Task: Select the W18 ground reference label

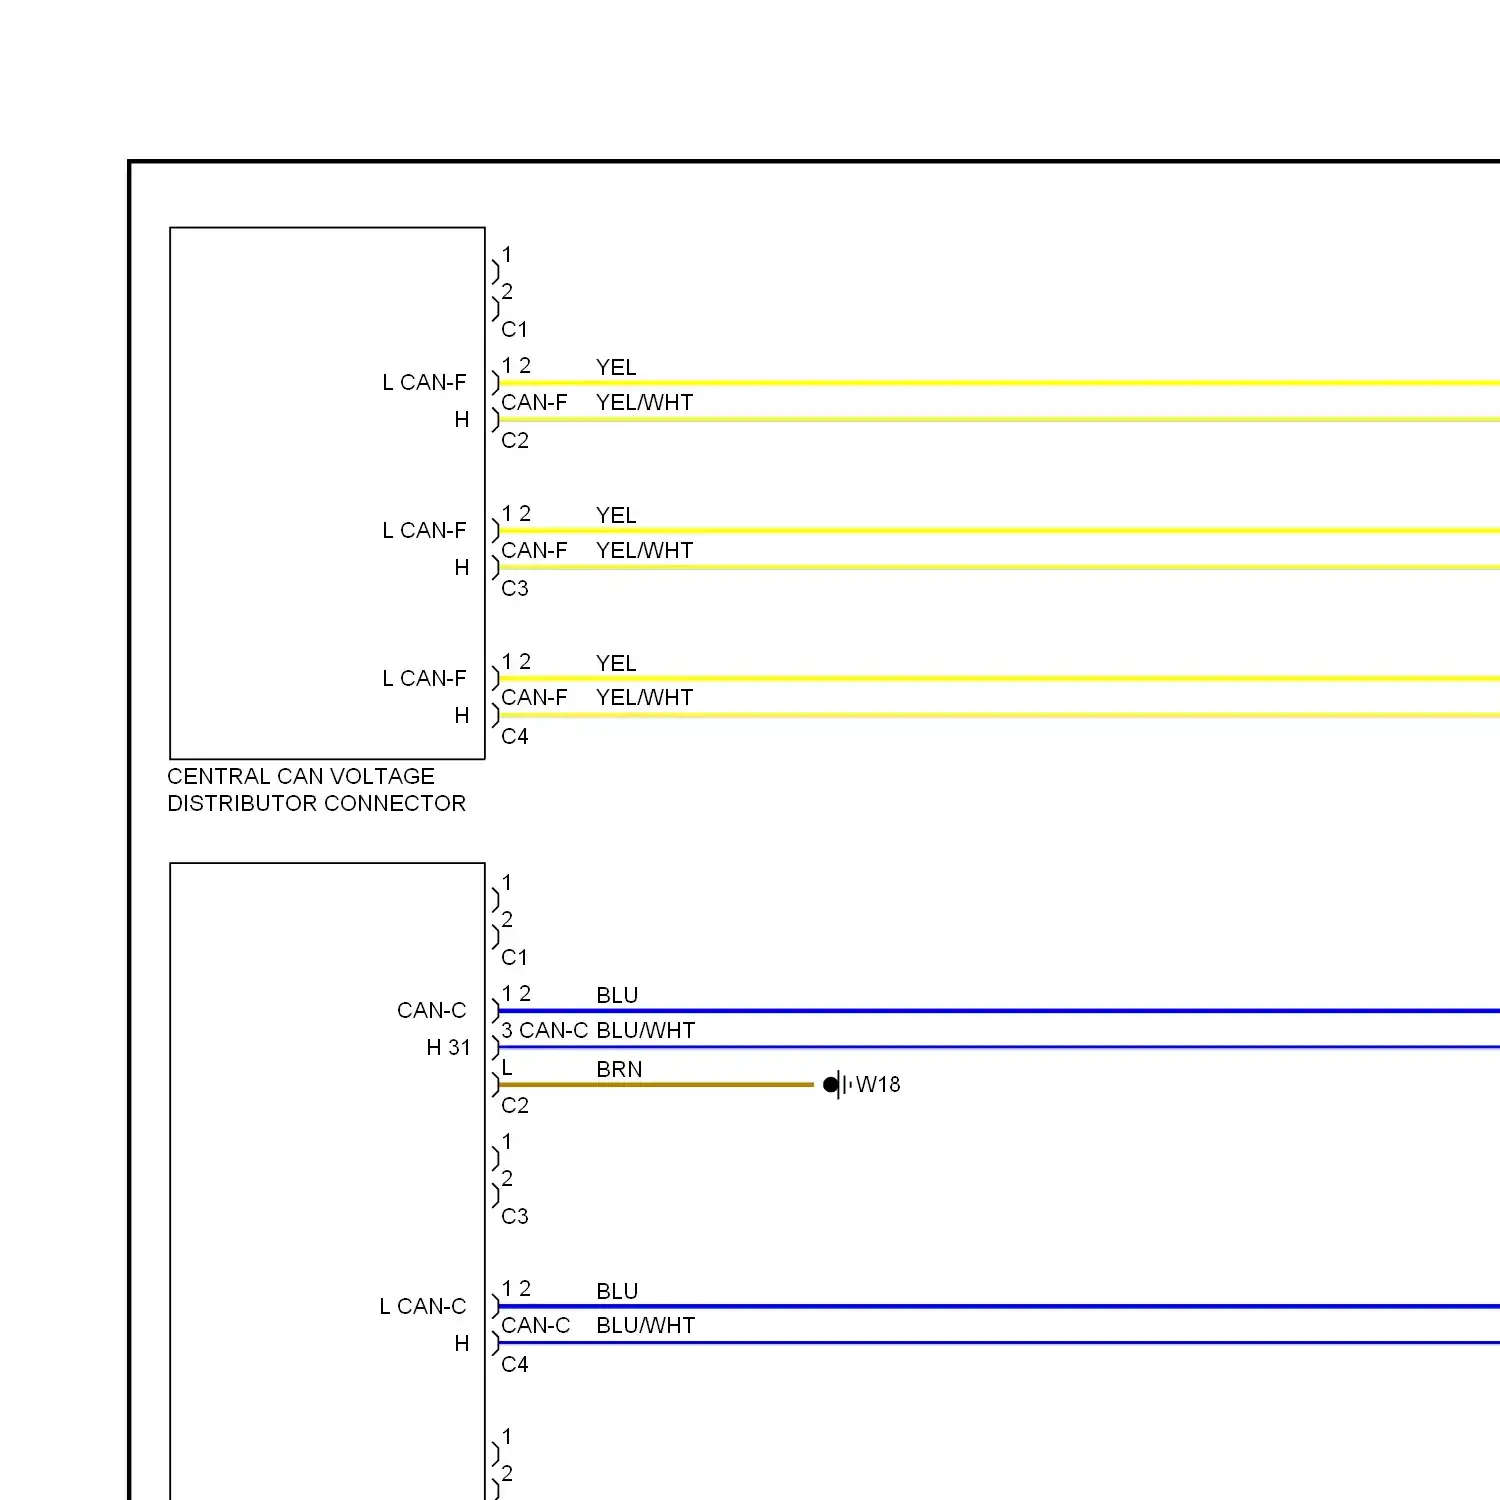Action: (878, 1084)
